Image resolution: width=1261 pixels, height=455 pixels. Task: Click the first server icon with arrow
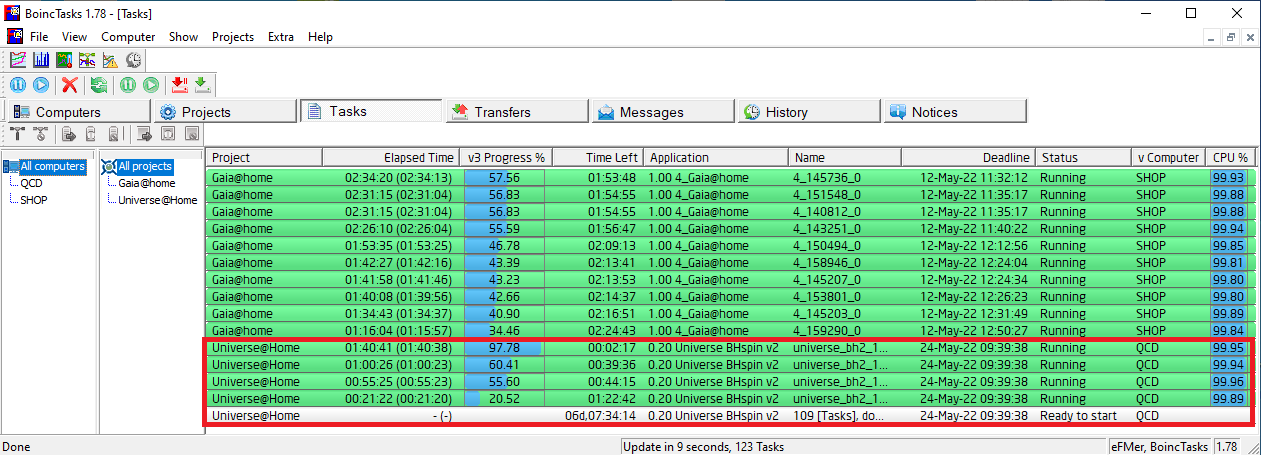click(x=70, y=134)
